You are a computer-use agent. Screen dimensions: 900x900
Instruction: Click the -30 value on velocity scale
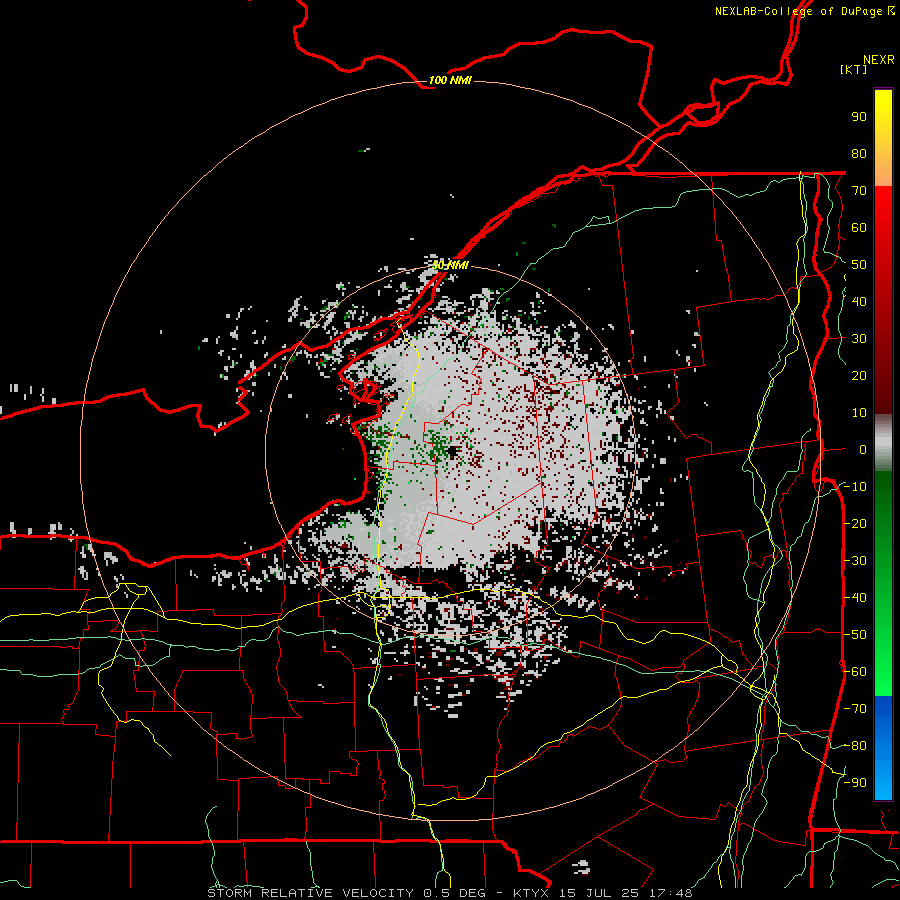click(x=855, y=561)
